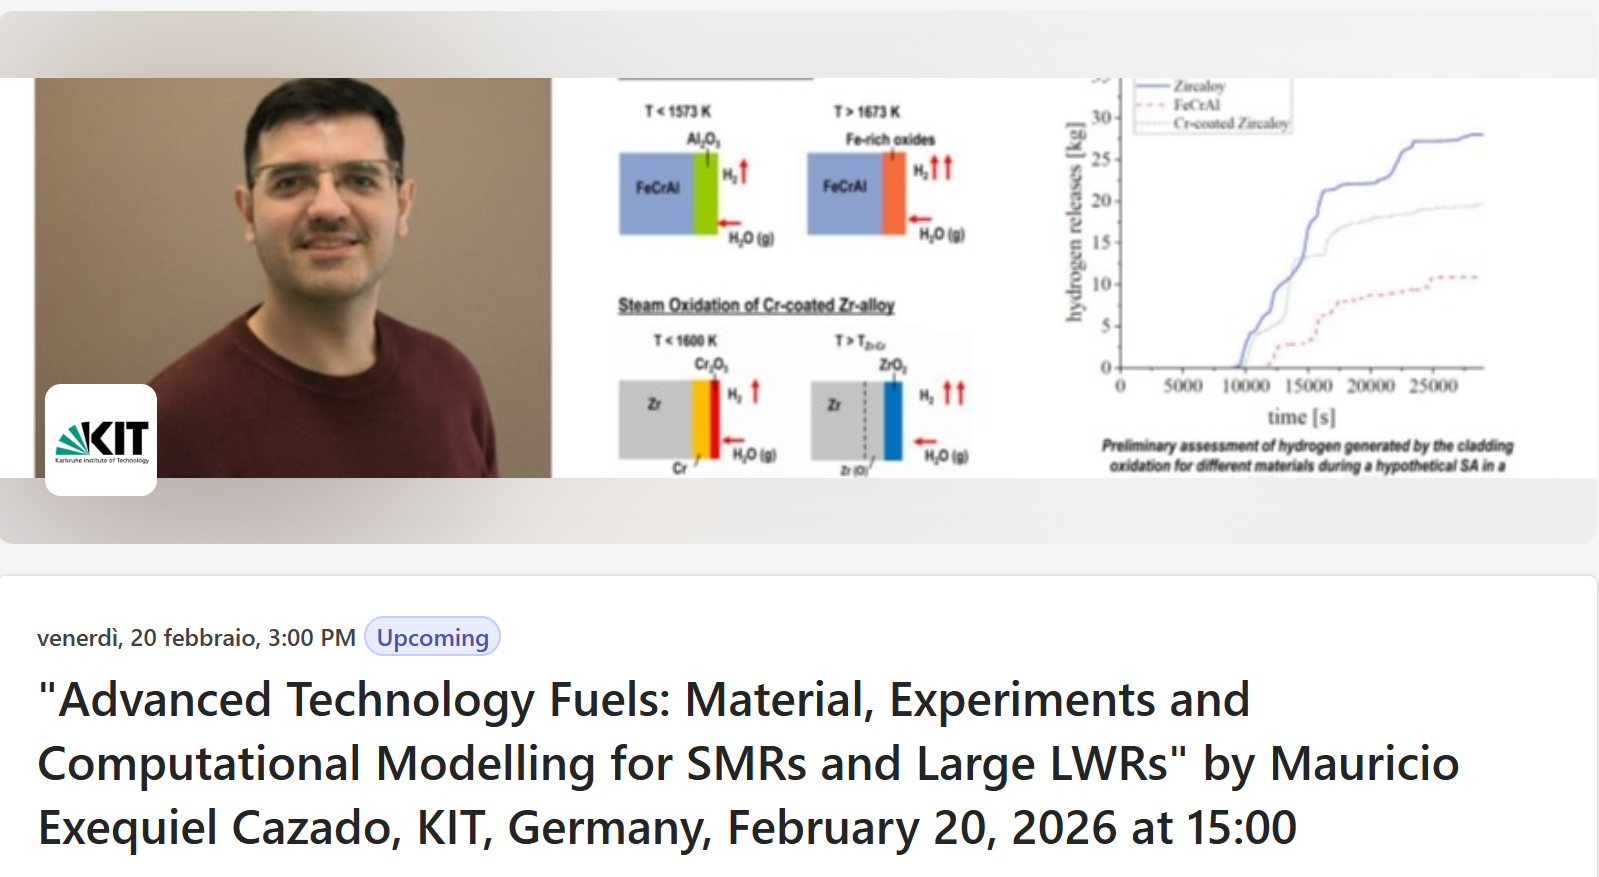1599x877 pixels.
Task: Click the blue FeCrAl block under T<1573 K
Action: pos(656,193)
